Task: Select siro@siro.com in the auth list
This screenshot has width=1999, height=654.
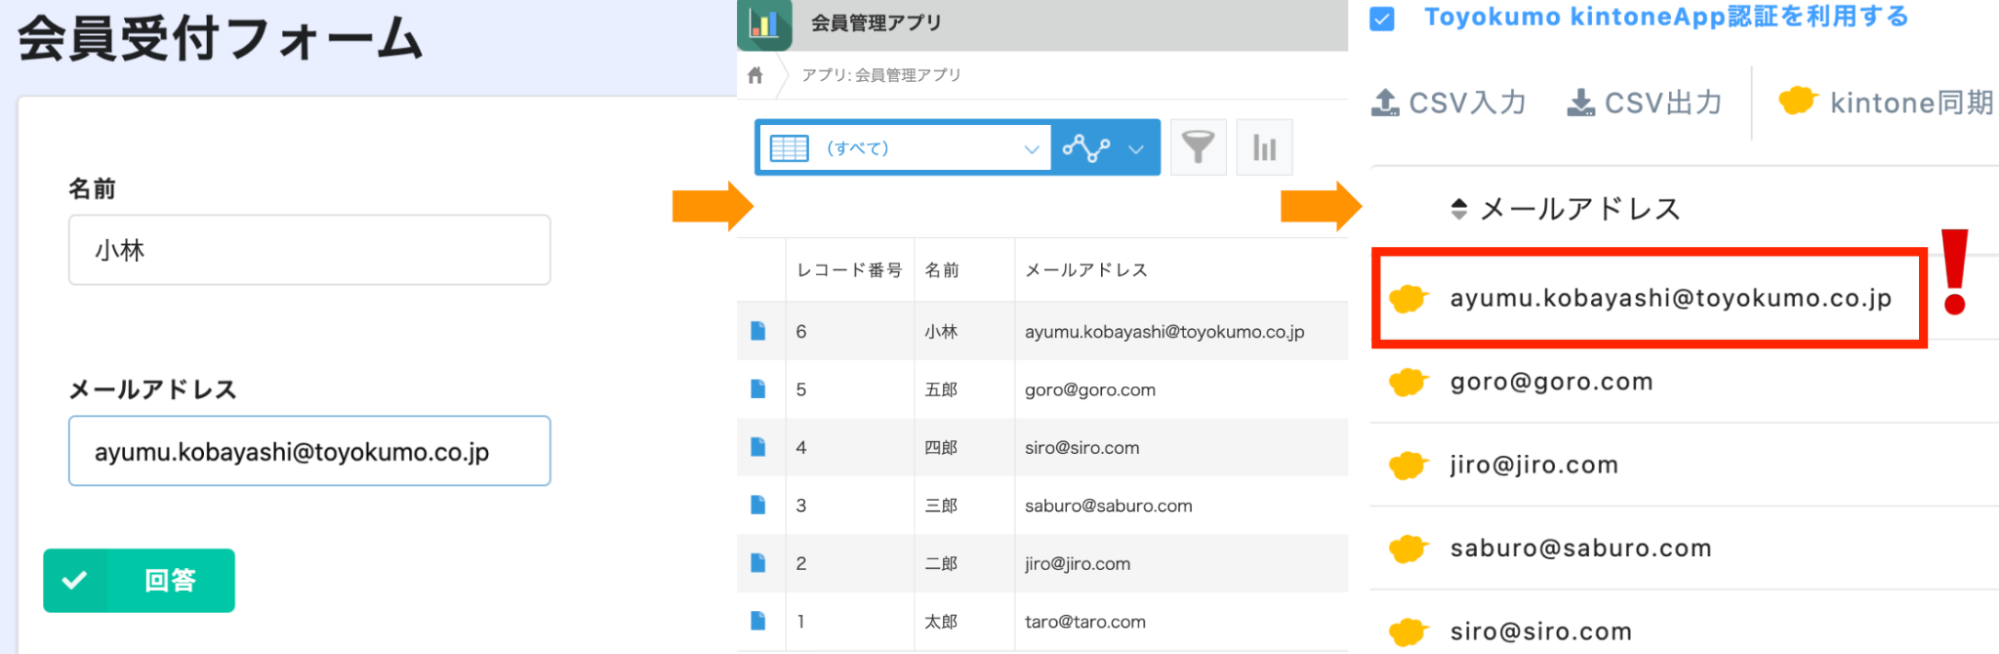Action: pyautogui.click(x=1541, y=631)
